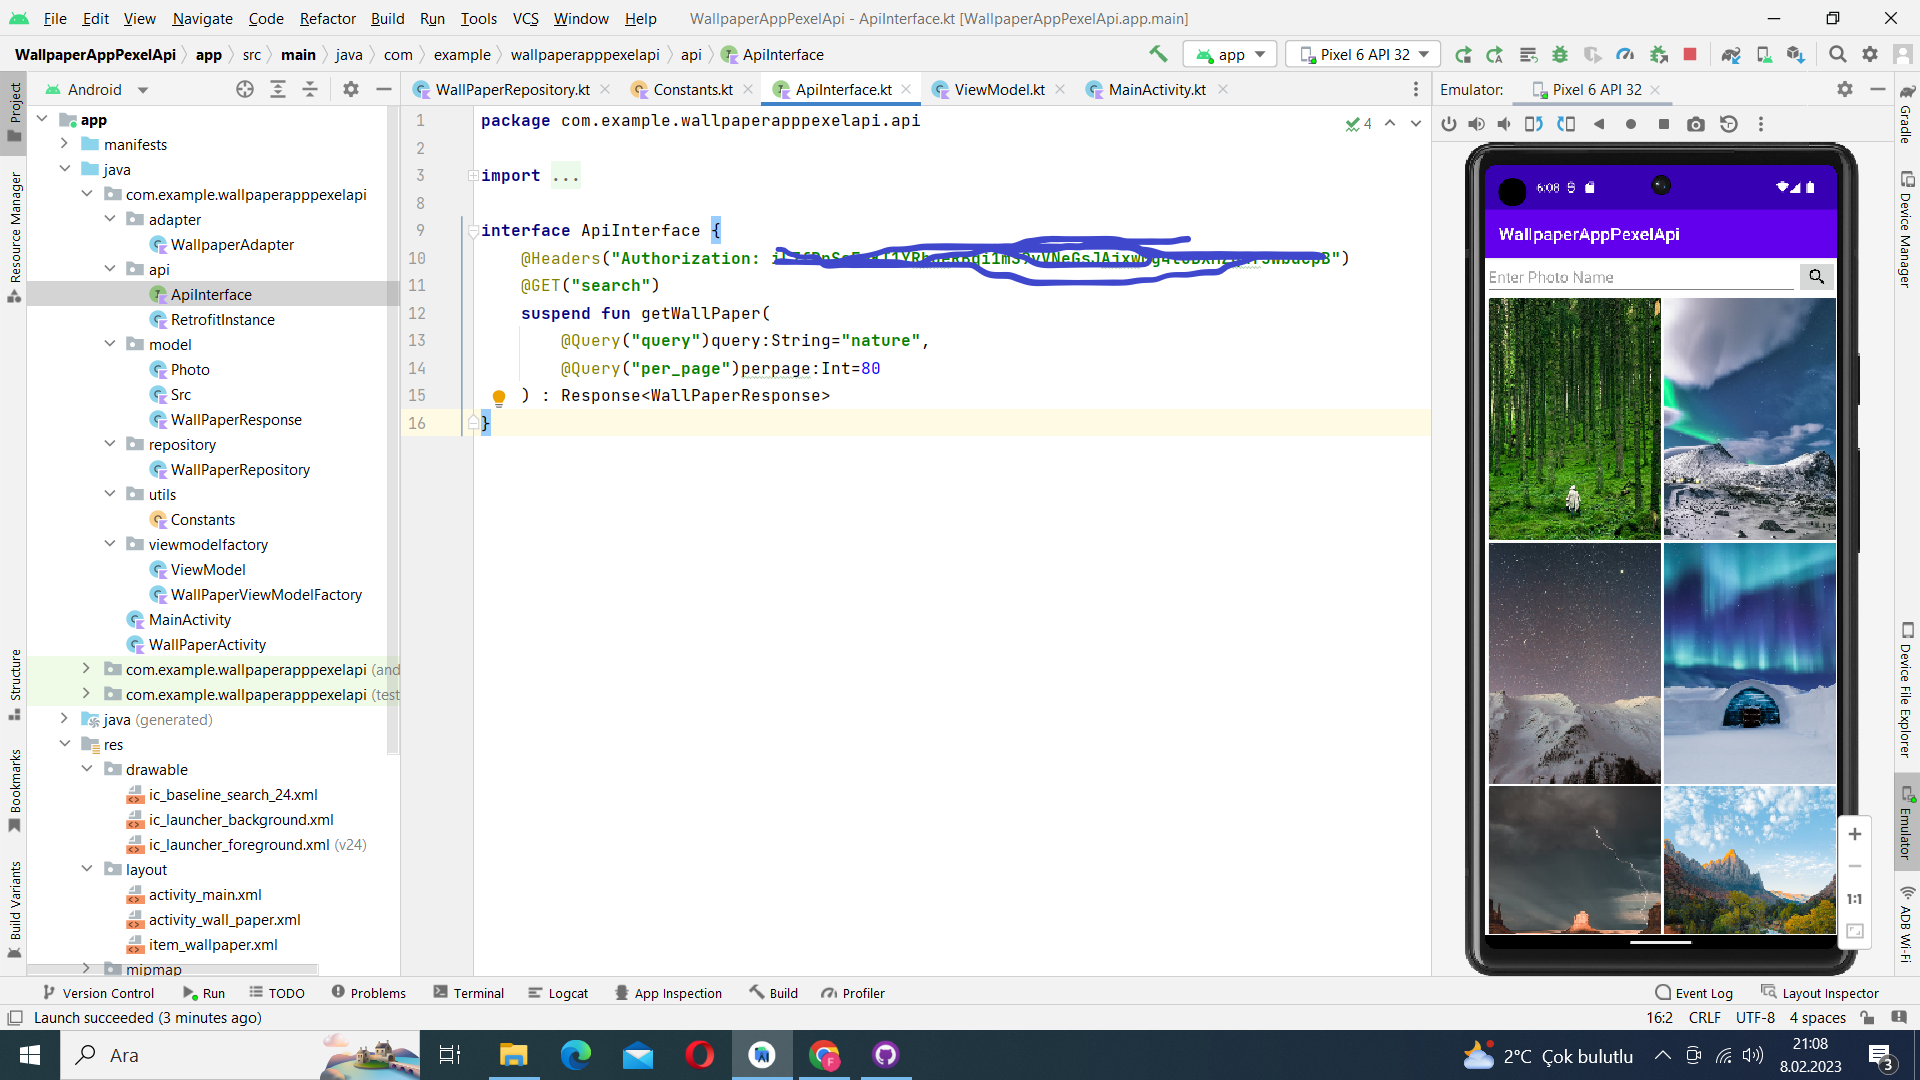Viewport: 1920px width, 1080px height.
Task: Debug the app using the bug icon
Action: 1561,54
